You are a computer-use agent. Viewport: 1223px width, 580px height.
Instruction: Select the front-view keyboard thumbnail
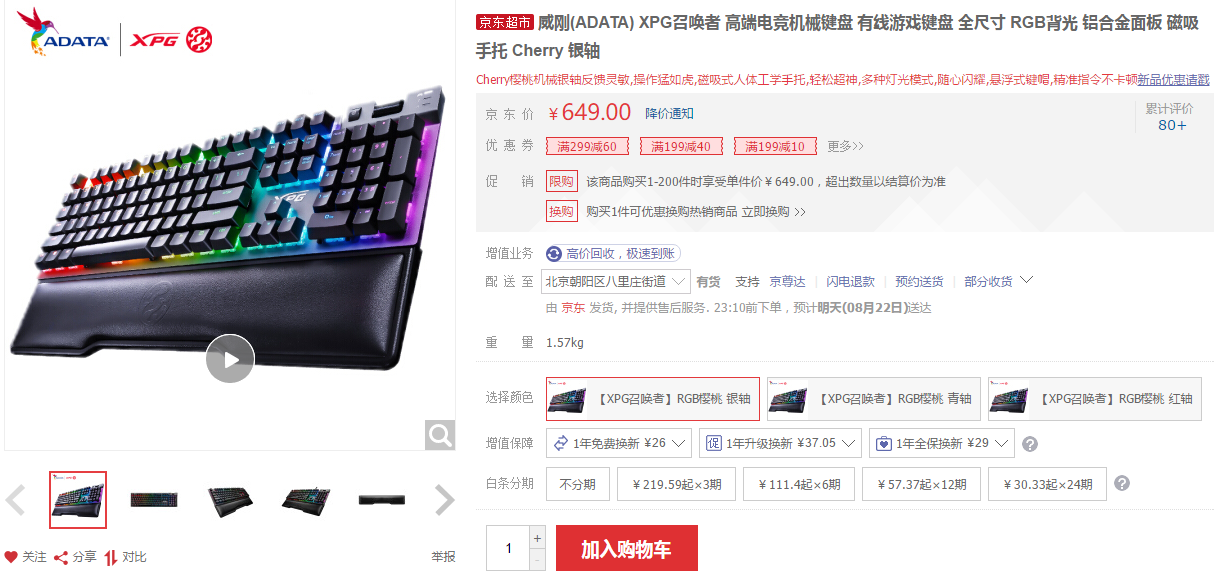pos(153,499)
